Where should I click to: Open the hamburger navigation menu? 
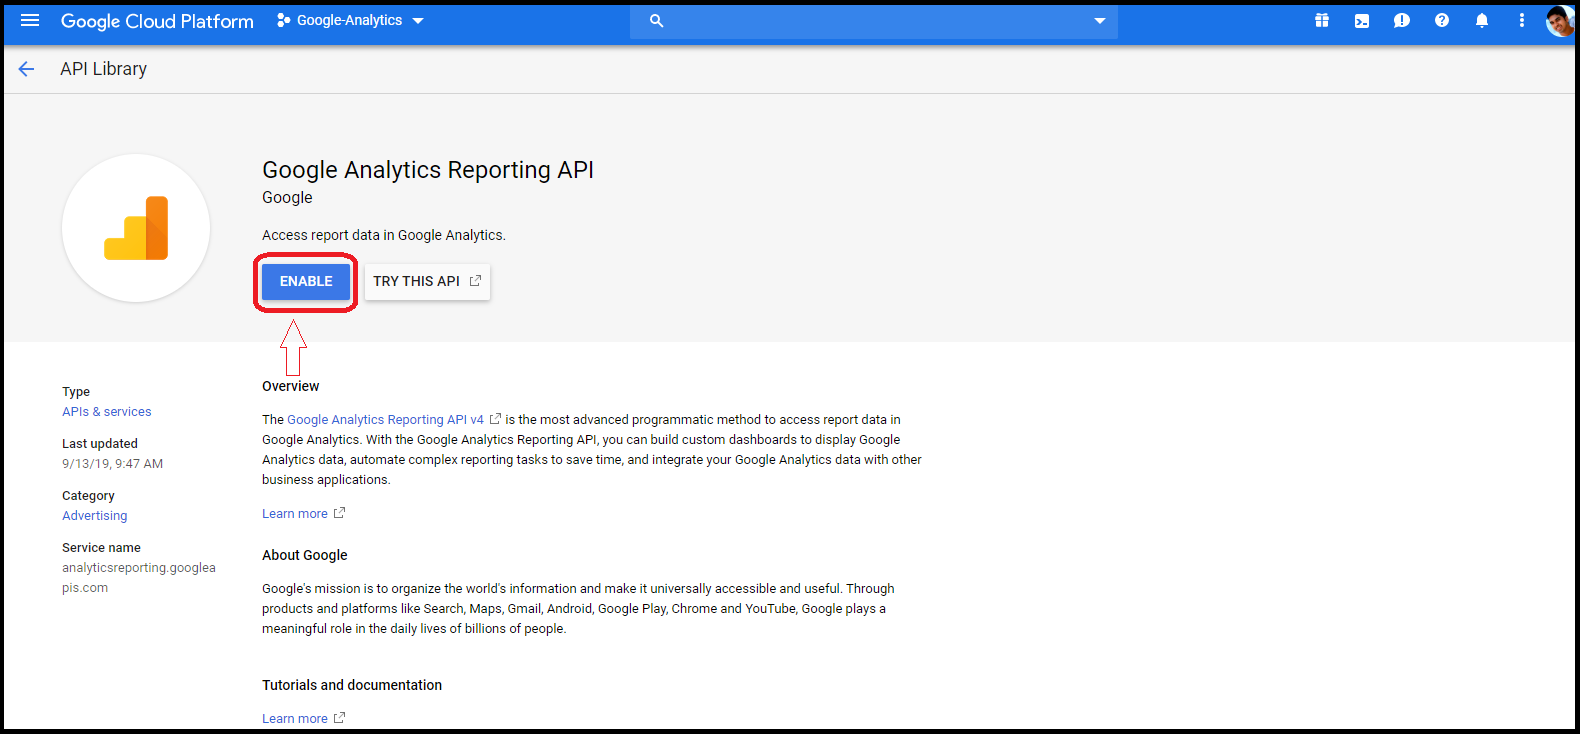pyautogui.click(x=30, y=20)
